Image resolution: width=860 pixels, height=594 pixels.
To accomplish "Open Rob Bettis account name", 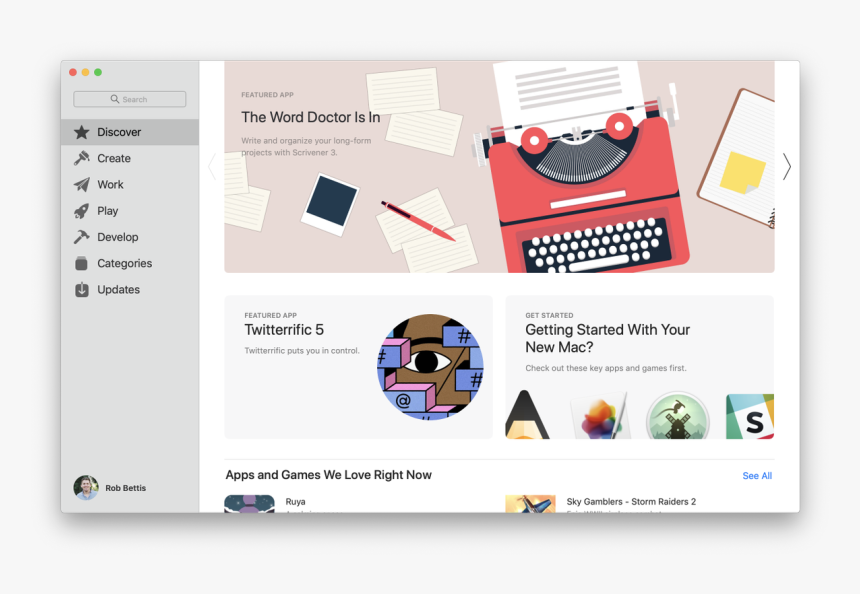I will [126, 488].
